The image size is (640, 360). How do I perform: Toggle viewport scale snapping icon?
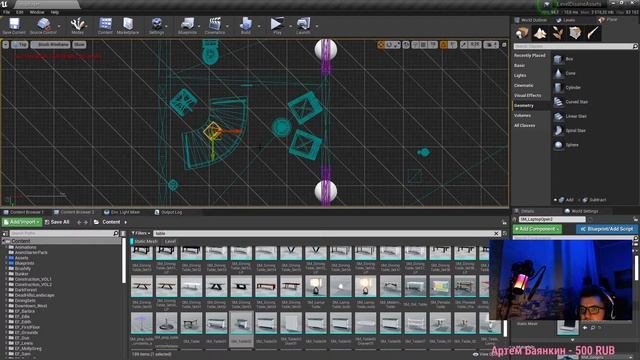464,44
